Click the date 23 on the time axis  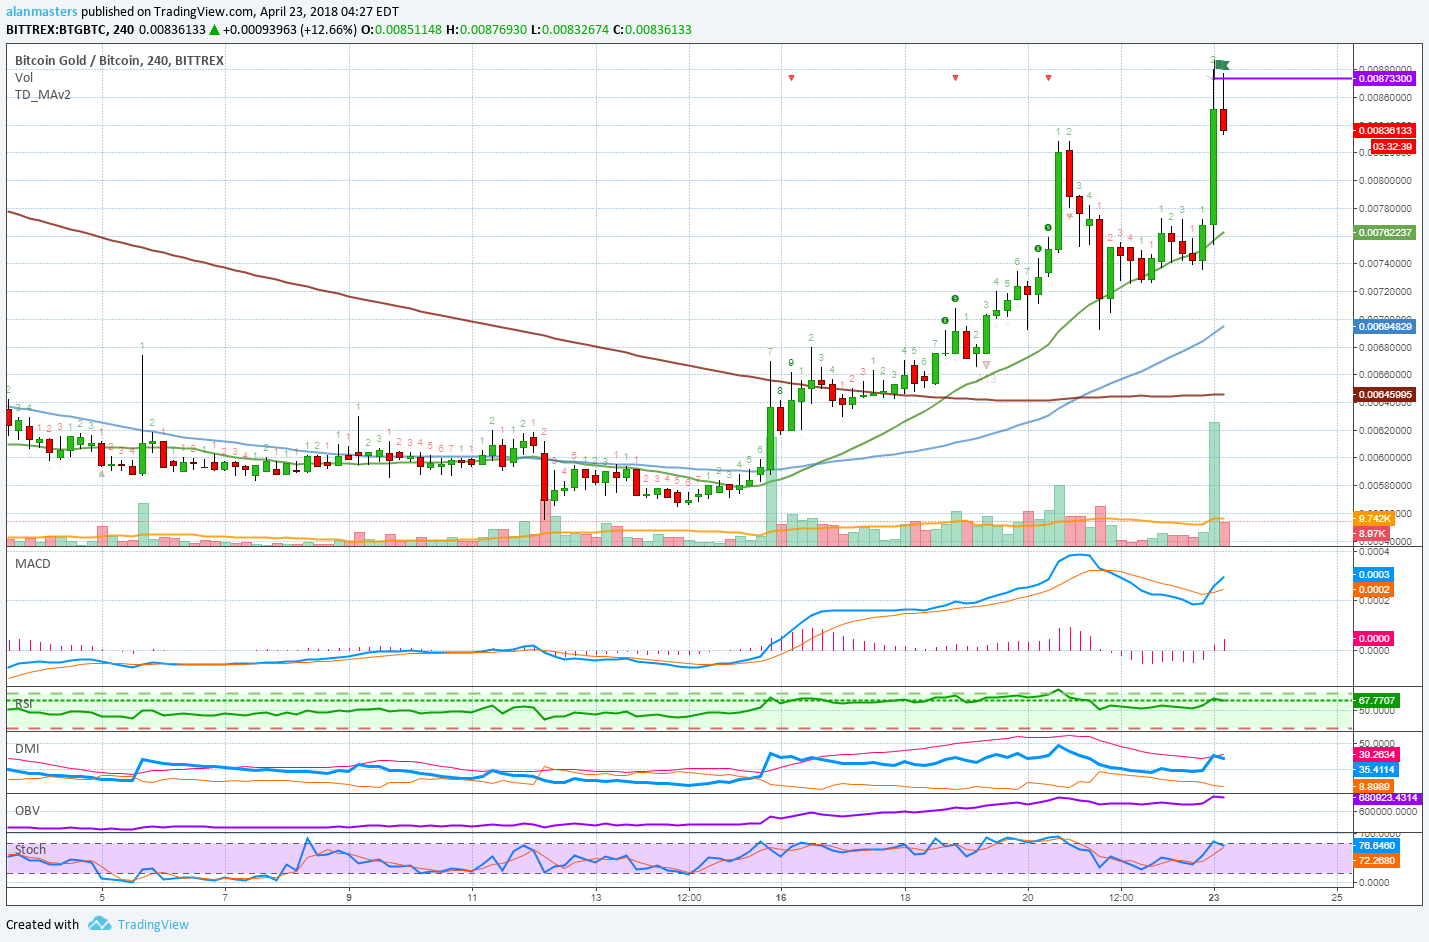(x=1213, y=897)
